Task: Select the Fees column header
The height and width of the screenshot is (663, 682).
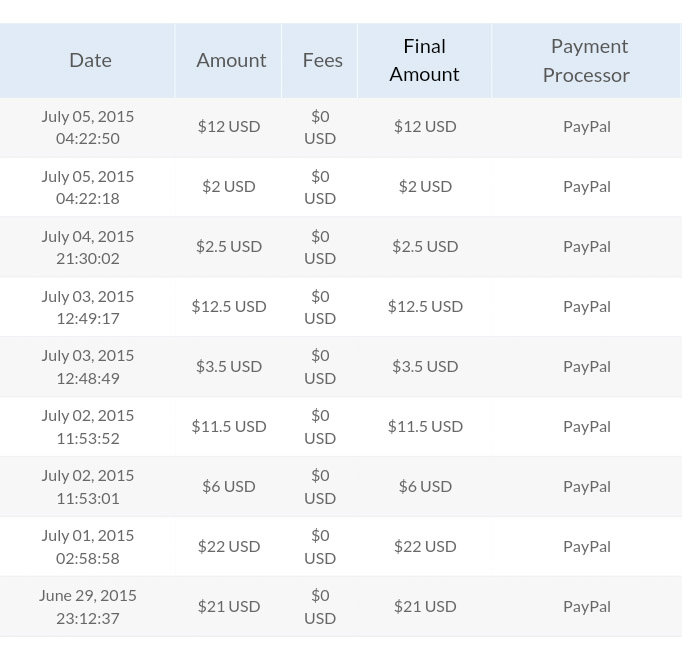Action: (322, 60)
